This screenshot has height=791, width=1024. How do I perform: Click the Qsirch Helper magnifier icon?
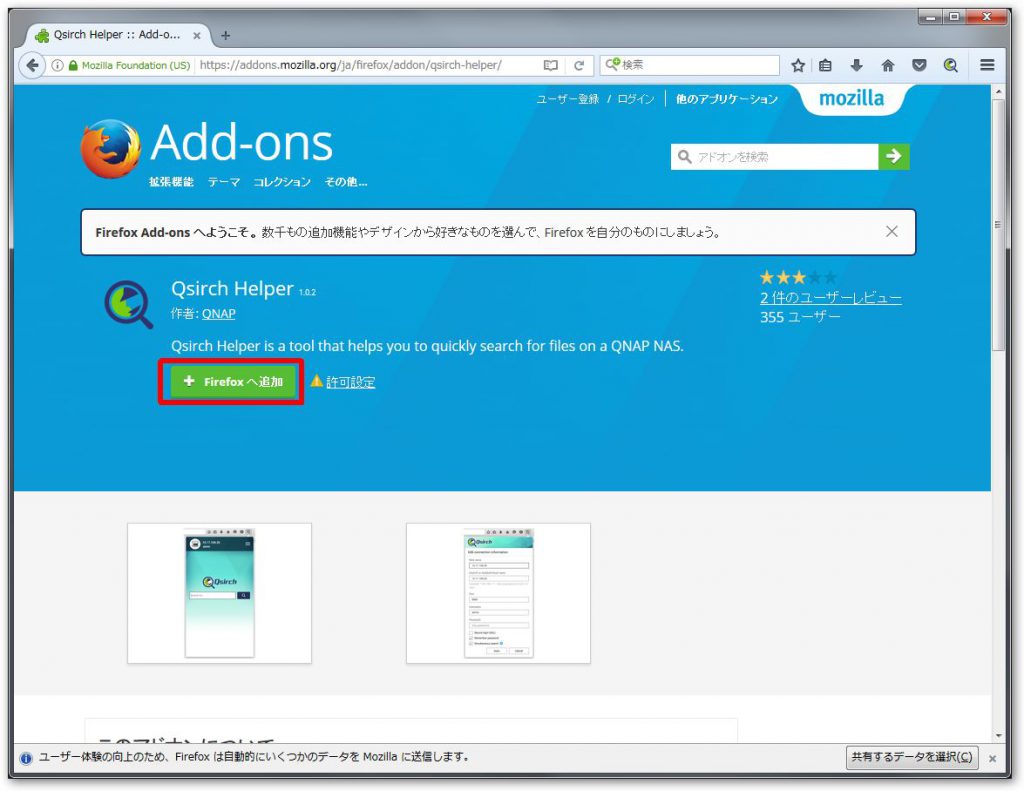129,304
